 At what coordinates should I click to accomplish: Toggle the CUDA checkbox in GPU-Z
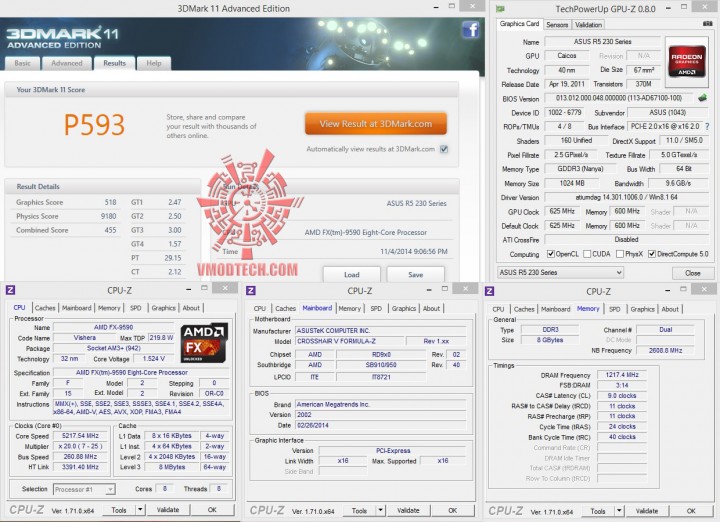587,254
